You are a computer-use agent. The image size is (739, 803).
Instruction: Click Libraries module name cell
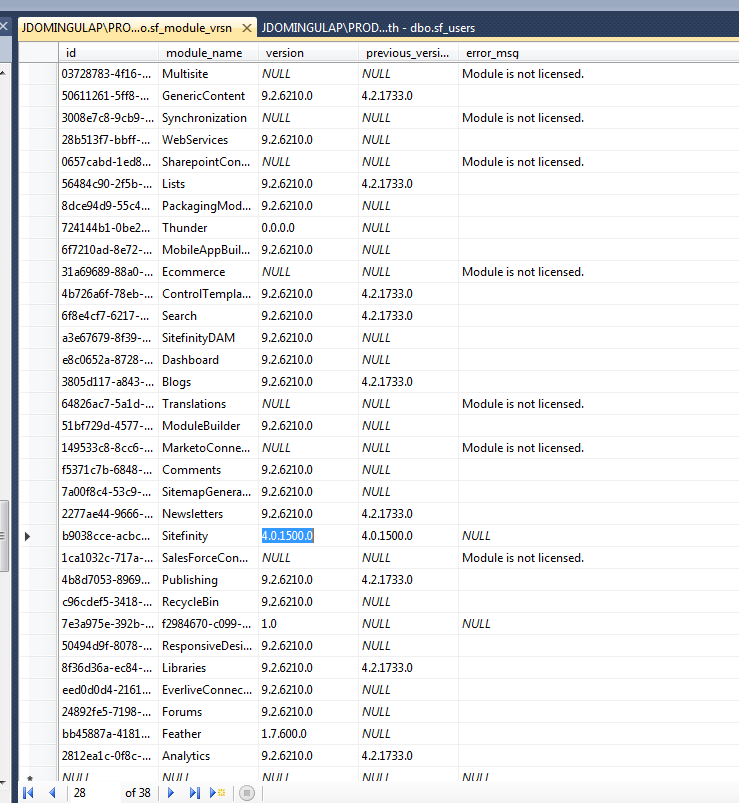click(x=208, y=668)
